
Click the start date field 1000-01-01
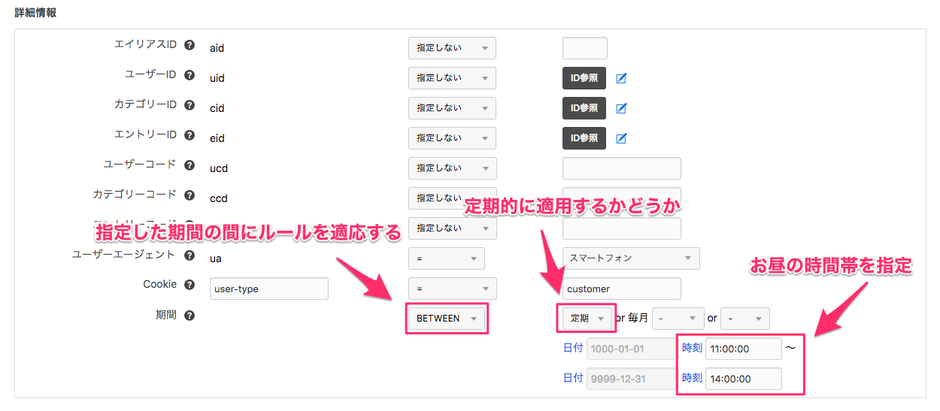[632, 349]
